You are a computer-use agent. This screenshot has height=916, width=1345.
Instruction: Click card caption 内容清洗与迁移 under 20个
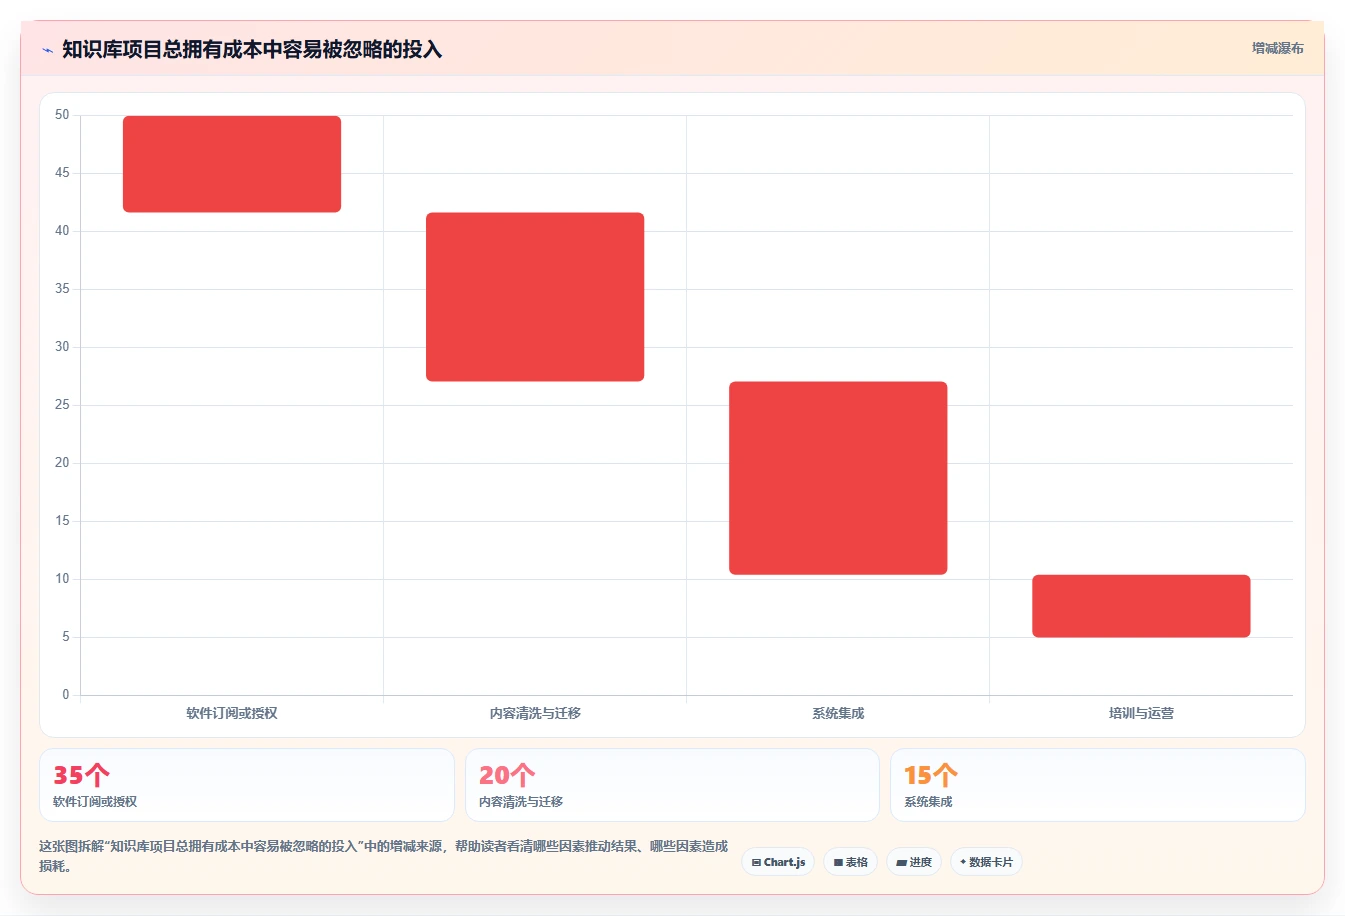click(x=521, y=802)
